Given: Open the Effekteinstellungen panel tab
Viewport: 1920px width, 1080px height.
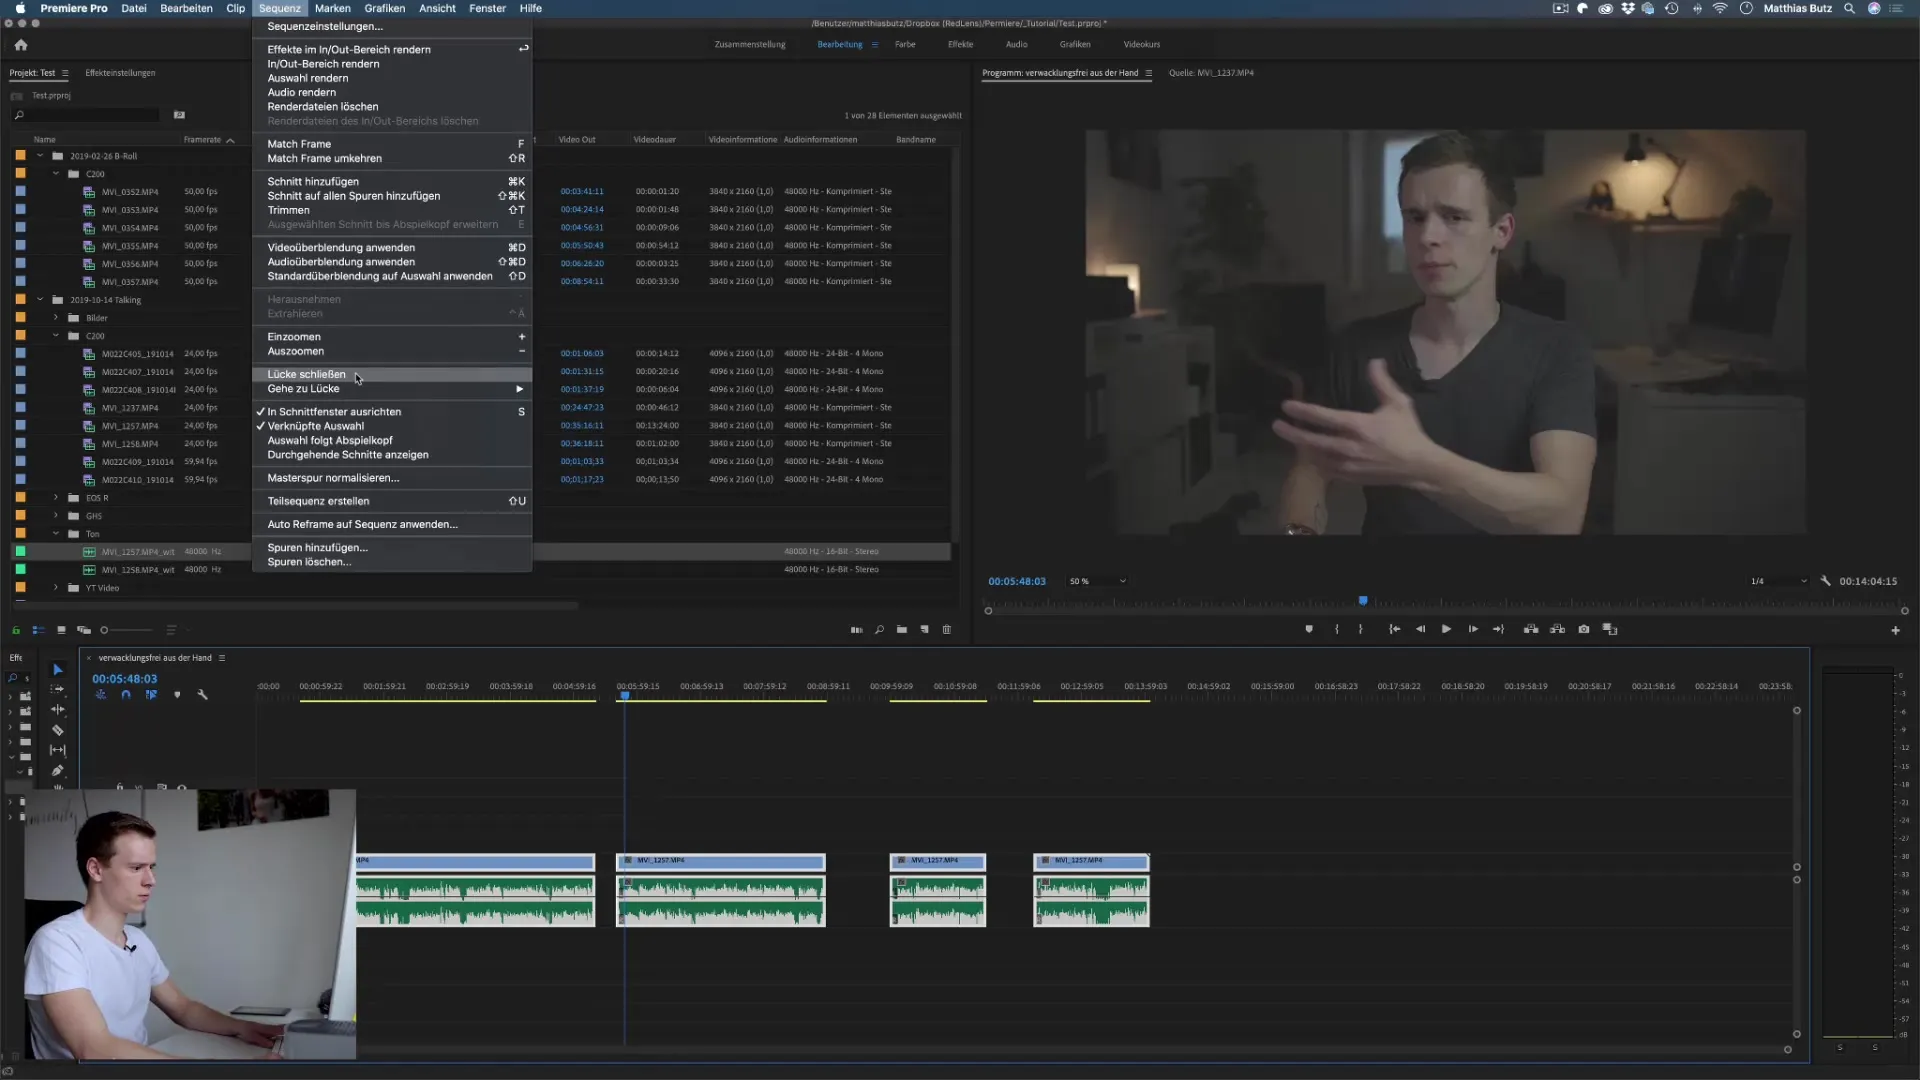Looking at the screenshot, I should (120, 73).
